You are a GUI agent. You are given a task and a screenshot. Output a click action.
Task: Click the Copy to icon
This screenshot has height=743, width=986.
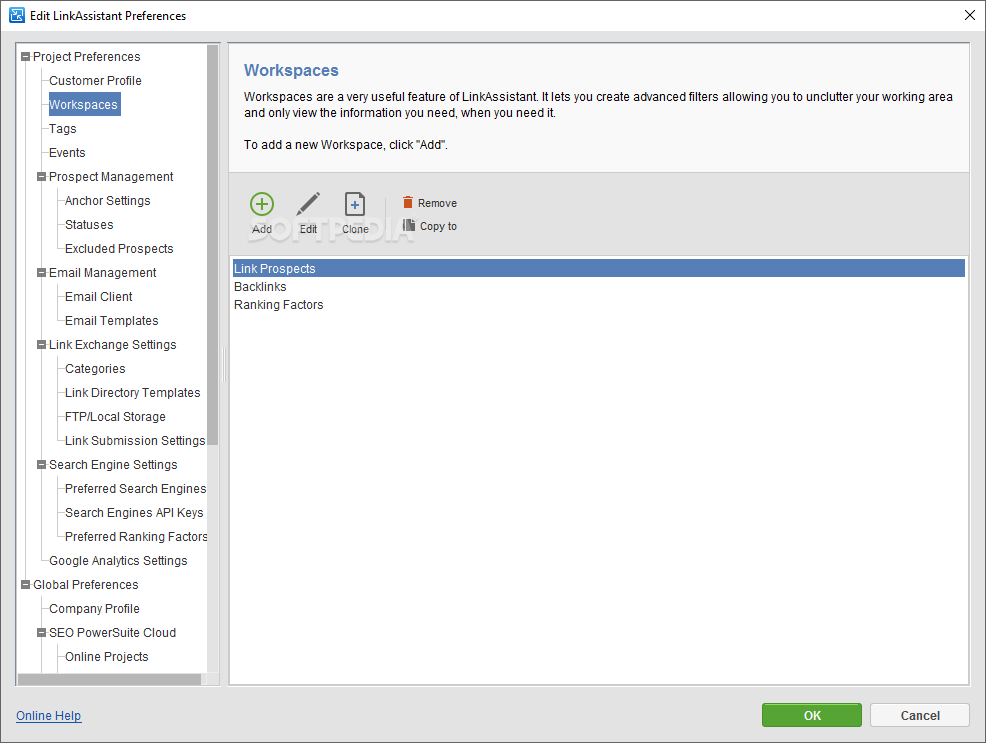click(x=409, y=225)
